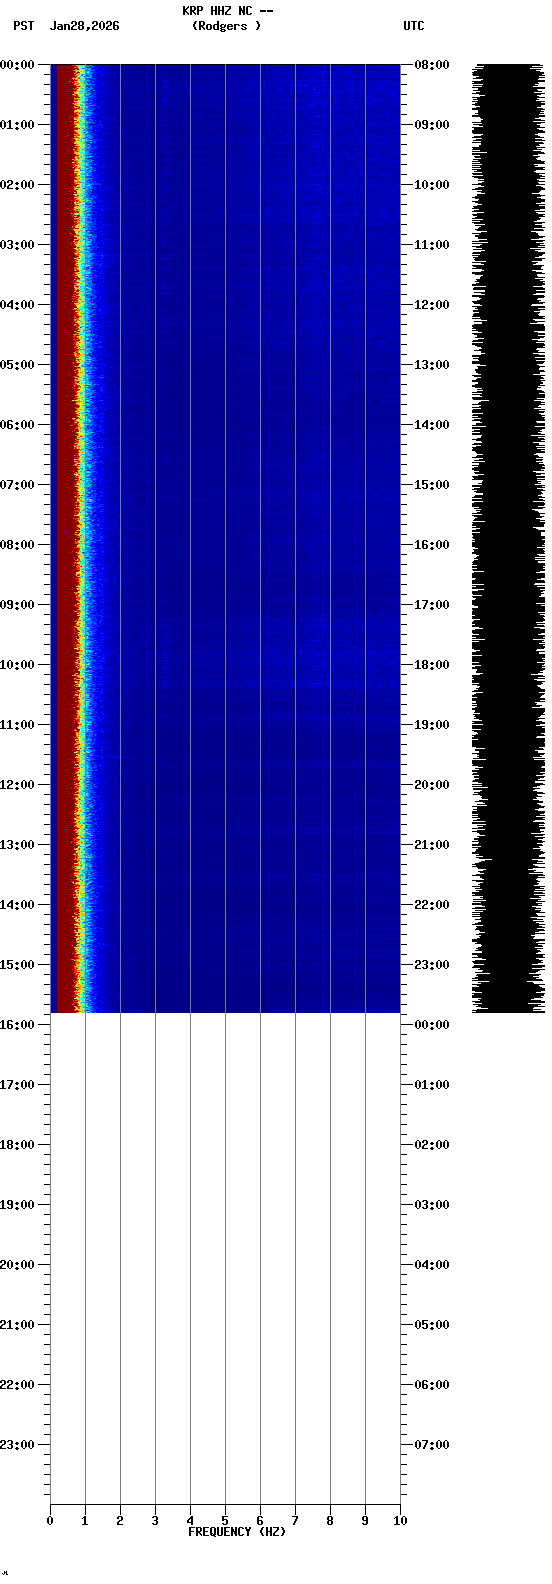Click the 5 Hz frequency axis tick
The height and width of the screenshot is (1584, 552).
(225, 1521)
